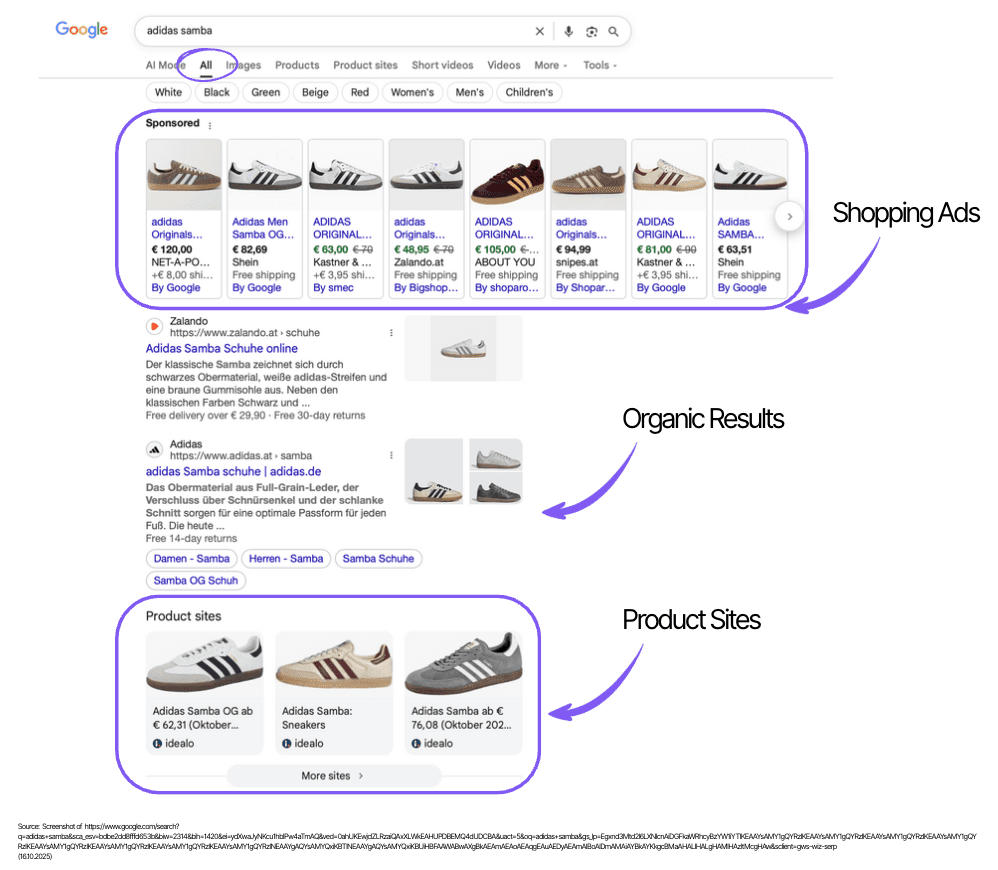
Task: Open the Videos tab
Action: click(503, 65)
